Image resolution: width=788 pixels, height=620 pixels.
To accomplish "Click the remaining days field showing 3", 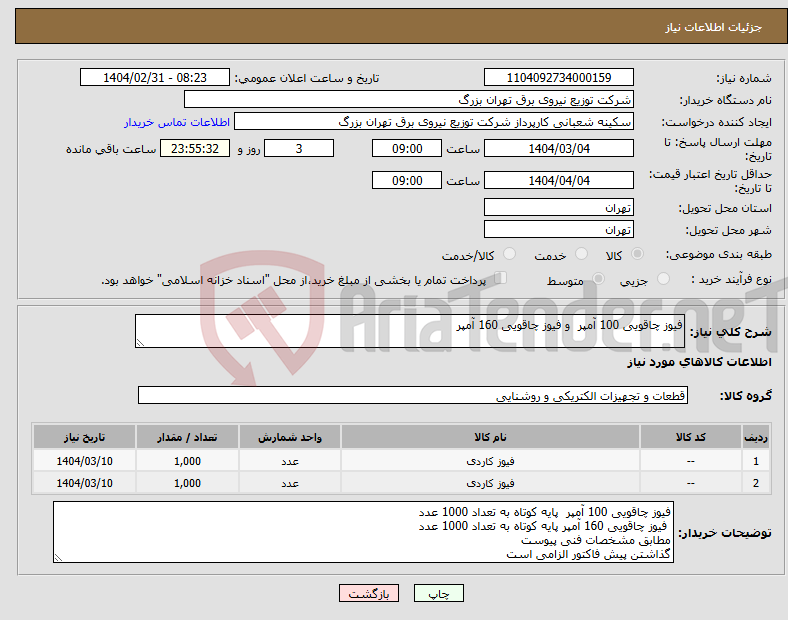I will click(299, 148).
